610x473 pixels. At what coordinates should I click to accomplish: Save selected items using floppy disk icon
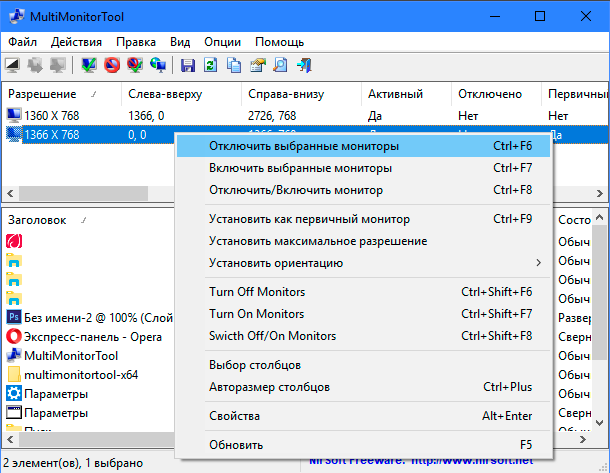(x=188, y=65)
